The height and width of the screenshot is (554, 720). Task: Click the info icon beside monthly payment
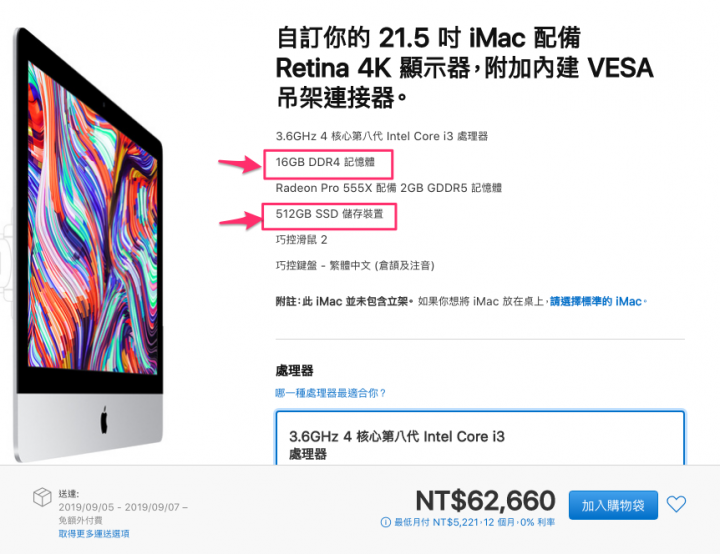point(386,522)
